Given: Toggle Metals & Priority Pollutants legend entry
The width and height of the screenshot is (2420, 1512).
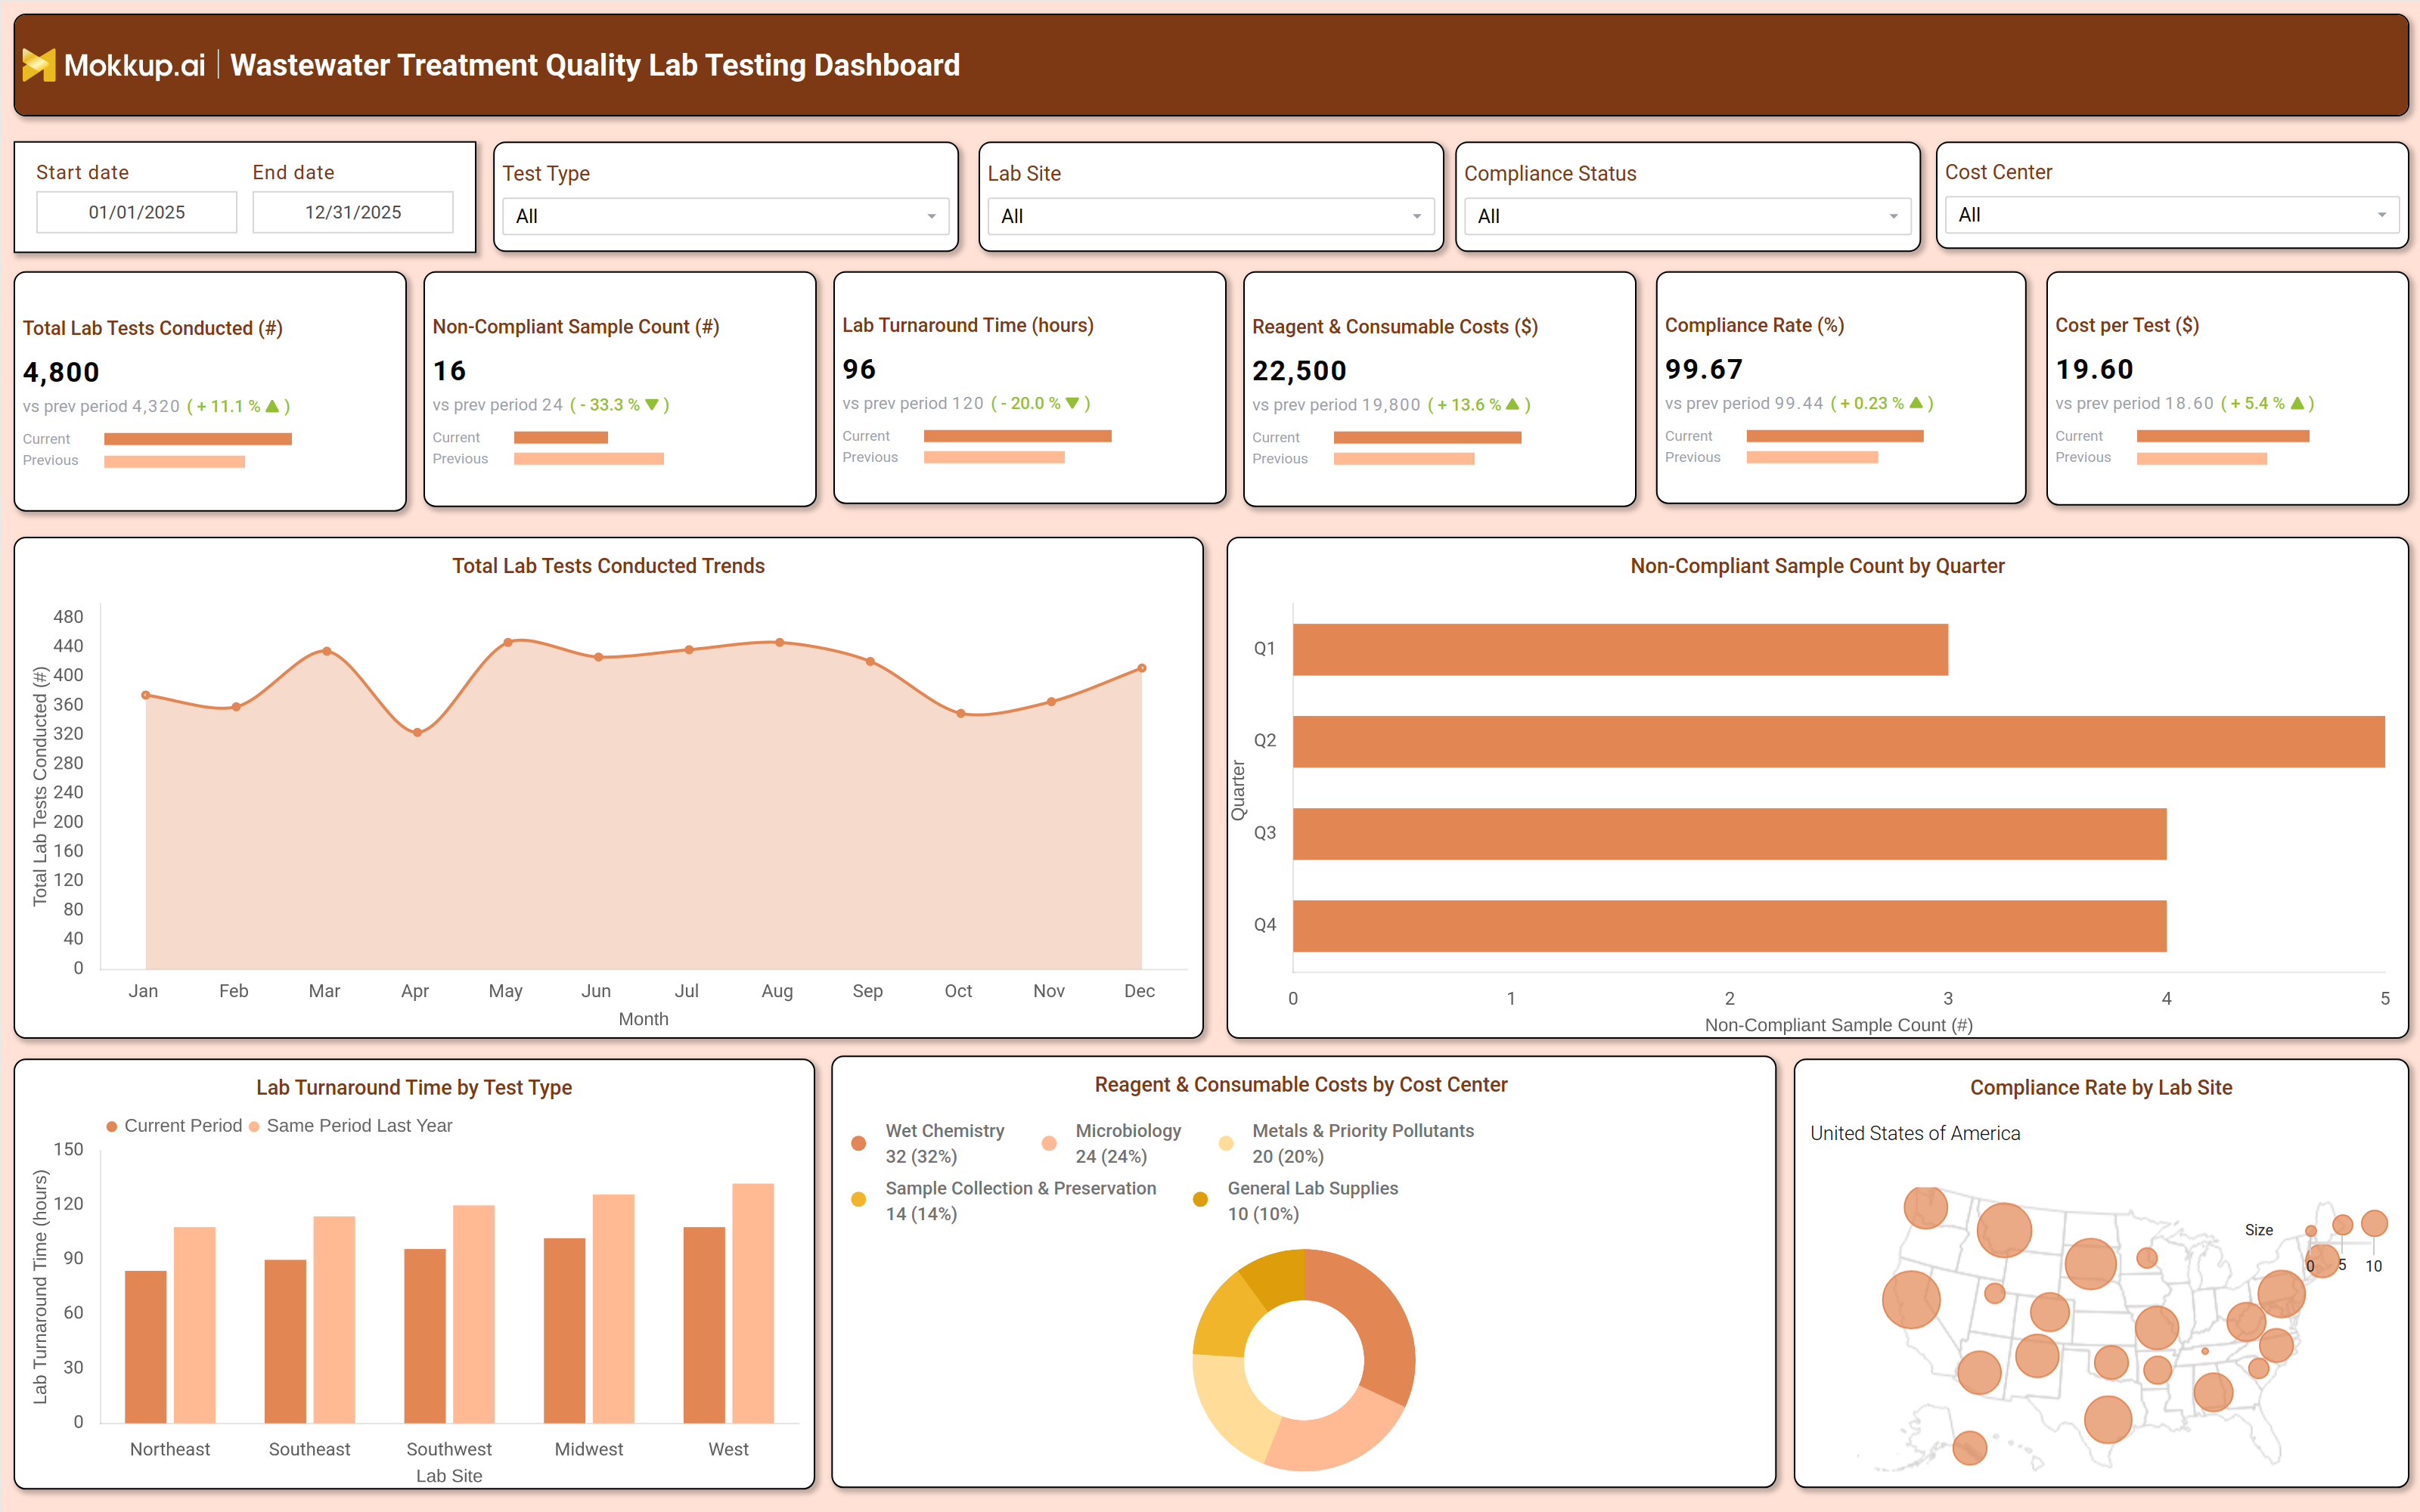Looking at the screenshot, I should pyautogui.click(x=1347, y=1143).
